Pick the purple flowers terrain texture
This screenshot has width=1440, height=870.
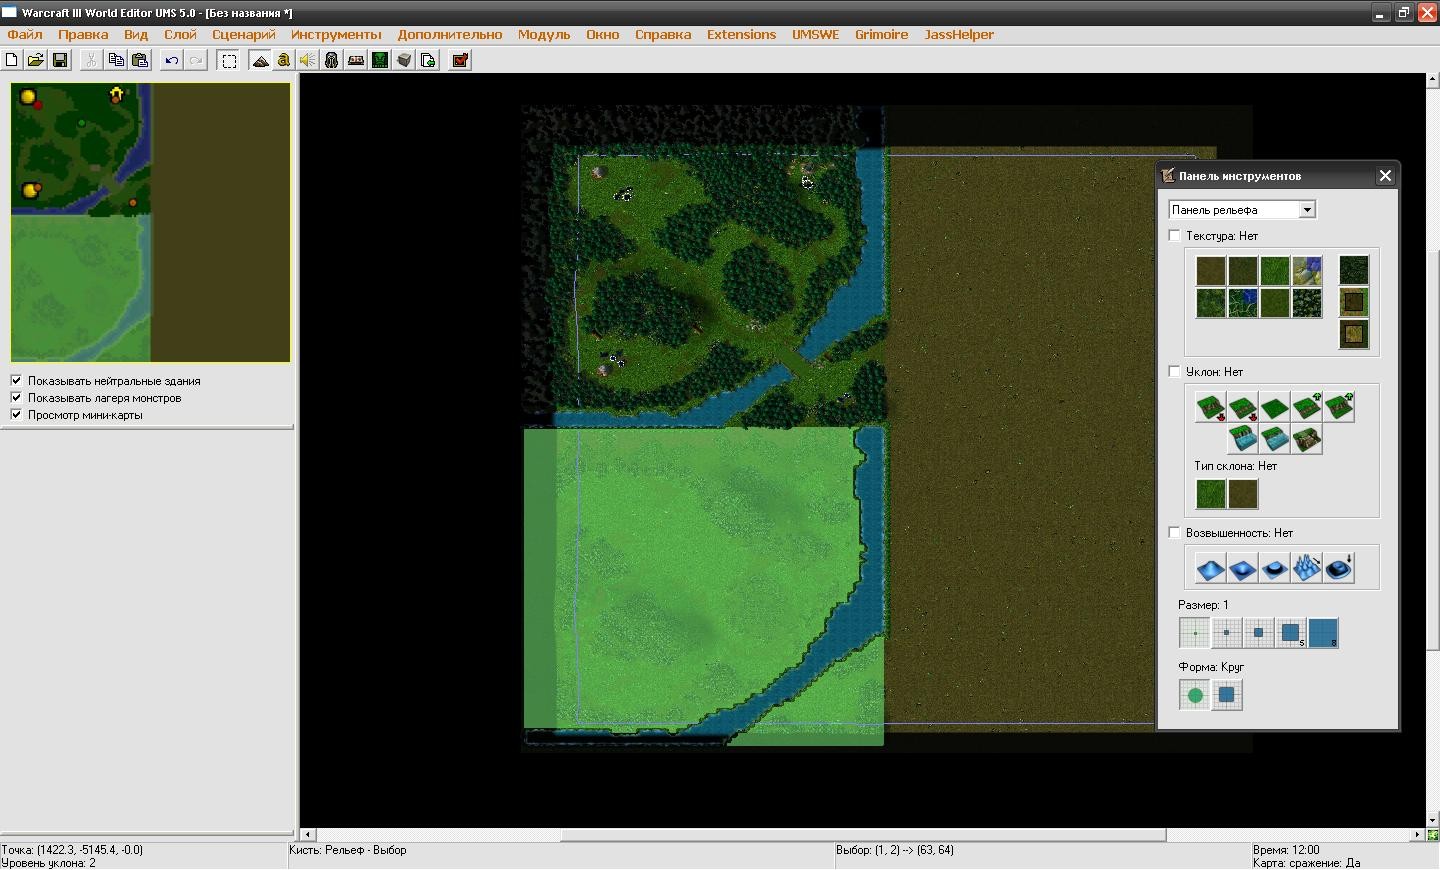click(1307, 271)
